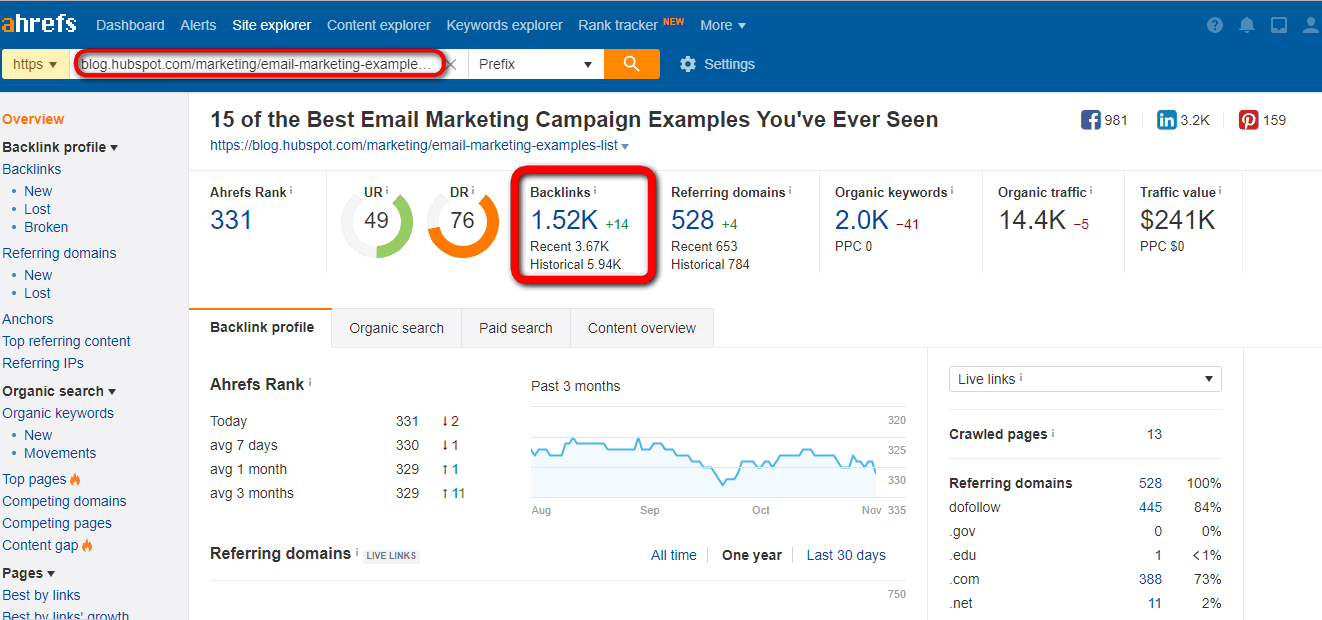
Task: Click the info icon next to UR
Action: click(x=387, y=190)
